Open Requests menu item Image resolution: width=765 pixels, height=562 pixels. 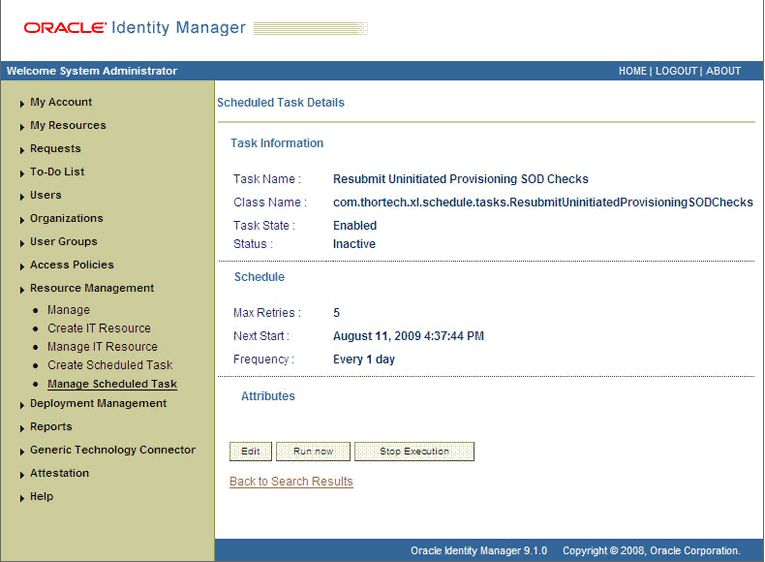pos(55,148)
